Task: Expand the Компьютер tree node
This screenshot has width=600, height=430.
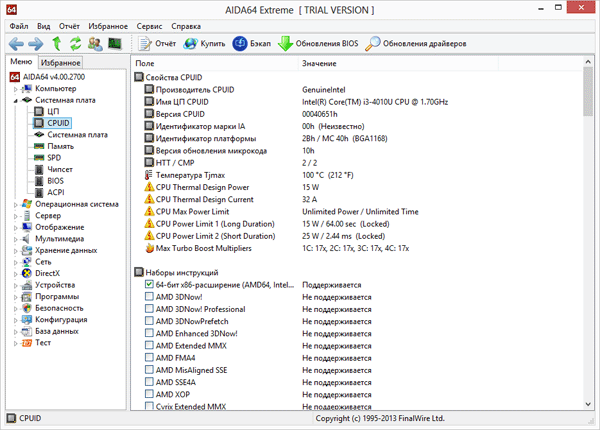Action: point(16,89)
